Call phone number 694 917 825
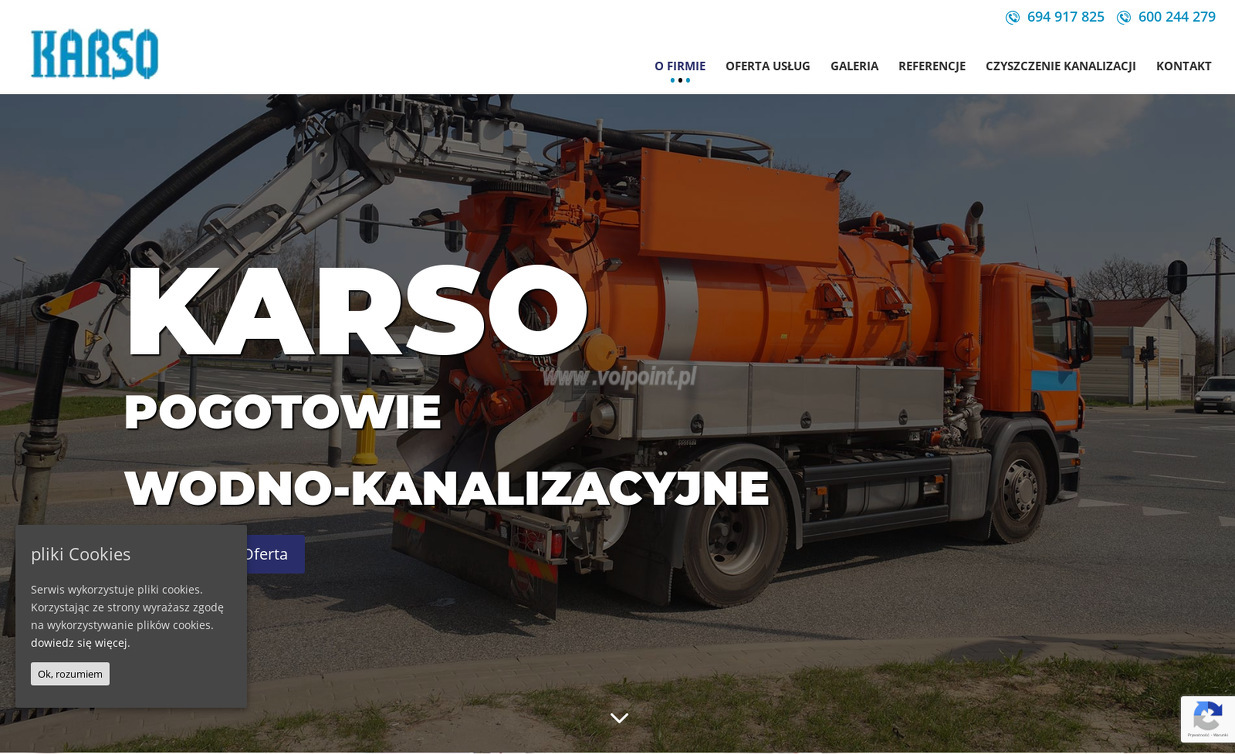 pyautogui.click(x=1066, y=17)
